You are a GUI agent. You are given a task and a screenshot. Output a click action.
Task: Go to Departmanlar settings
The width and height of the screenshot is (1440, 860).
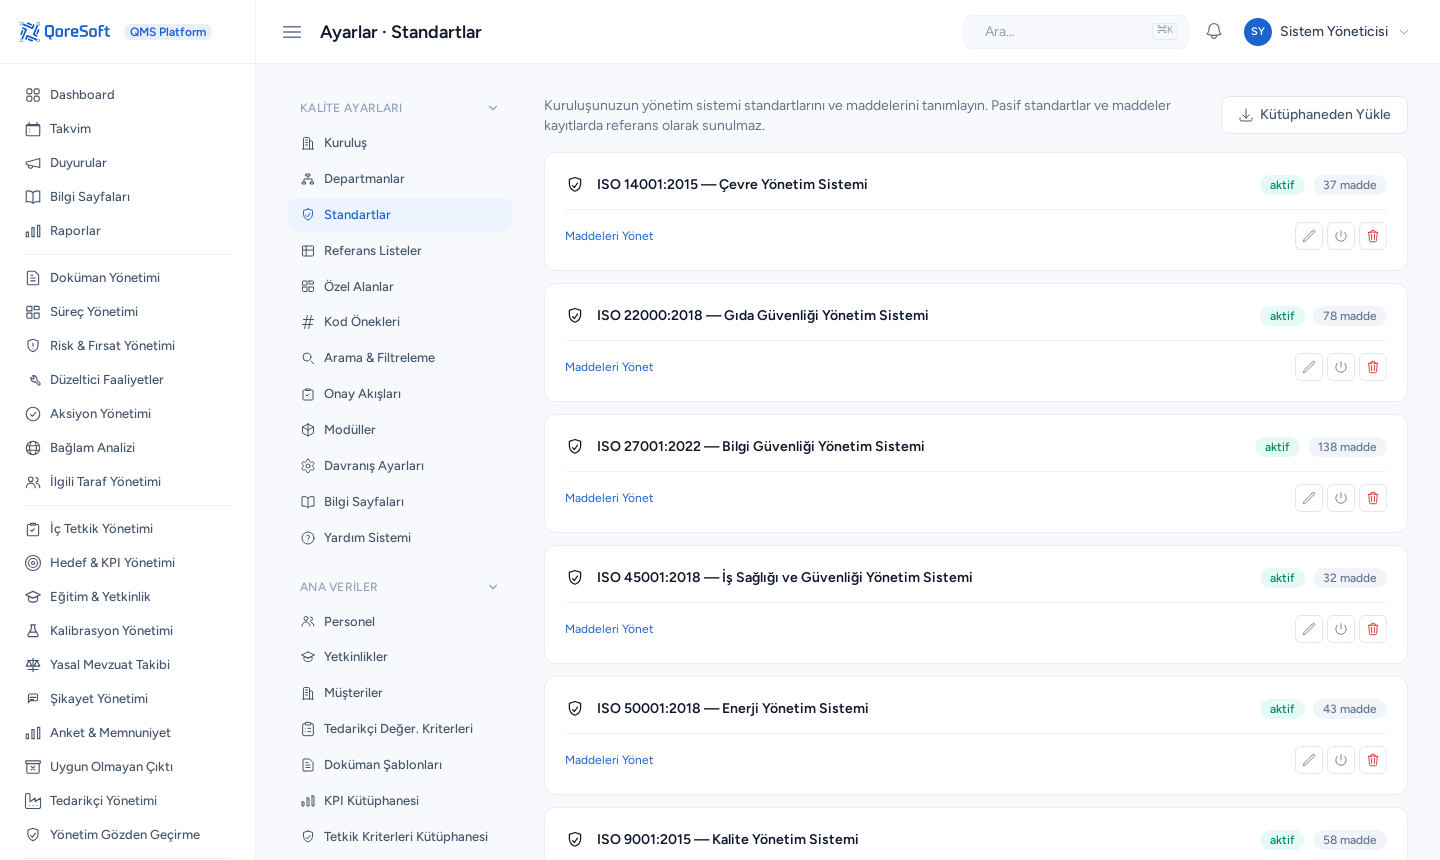tap(400, 179)
